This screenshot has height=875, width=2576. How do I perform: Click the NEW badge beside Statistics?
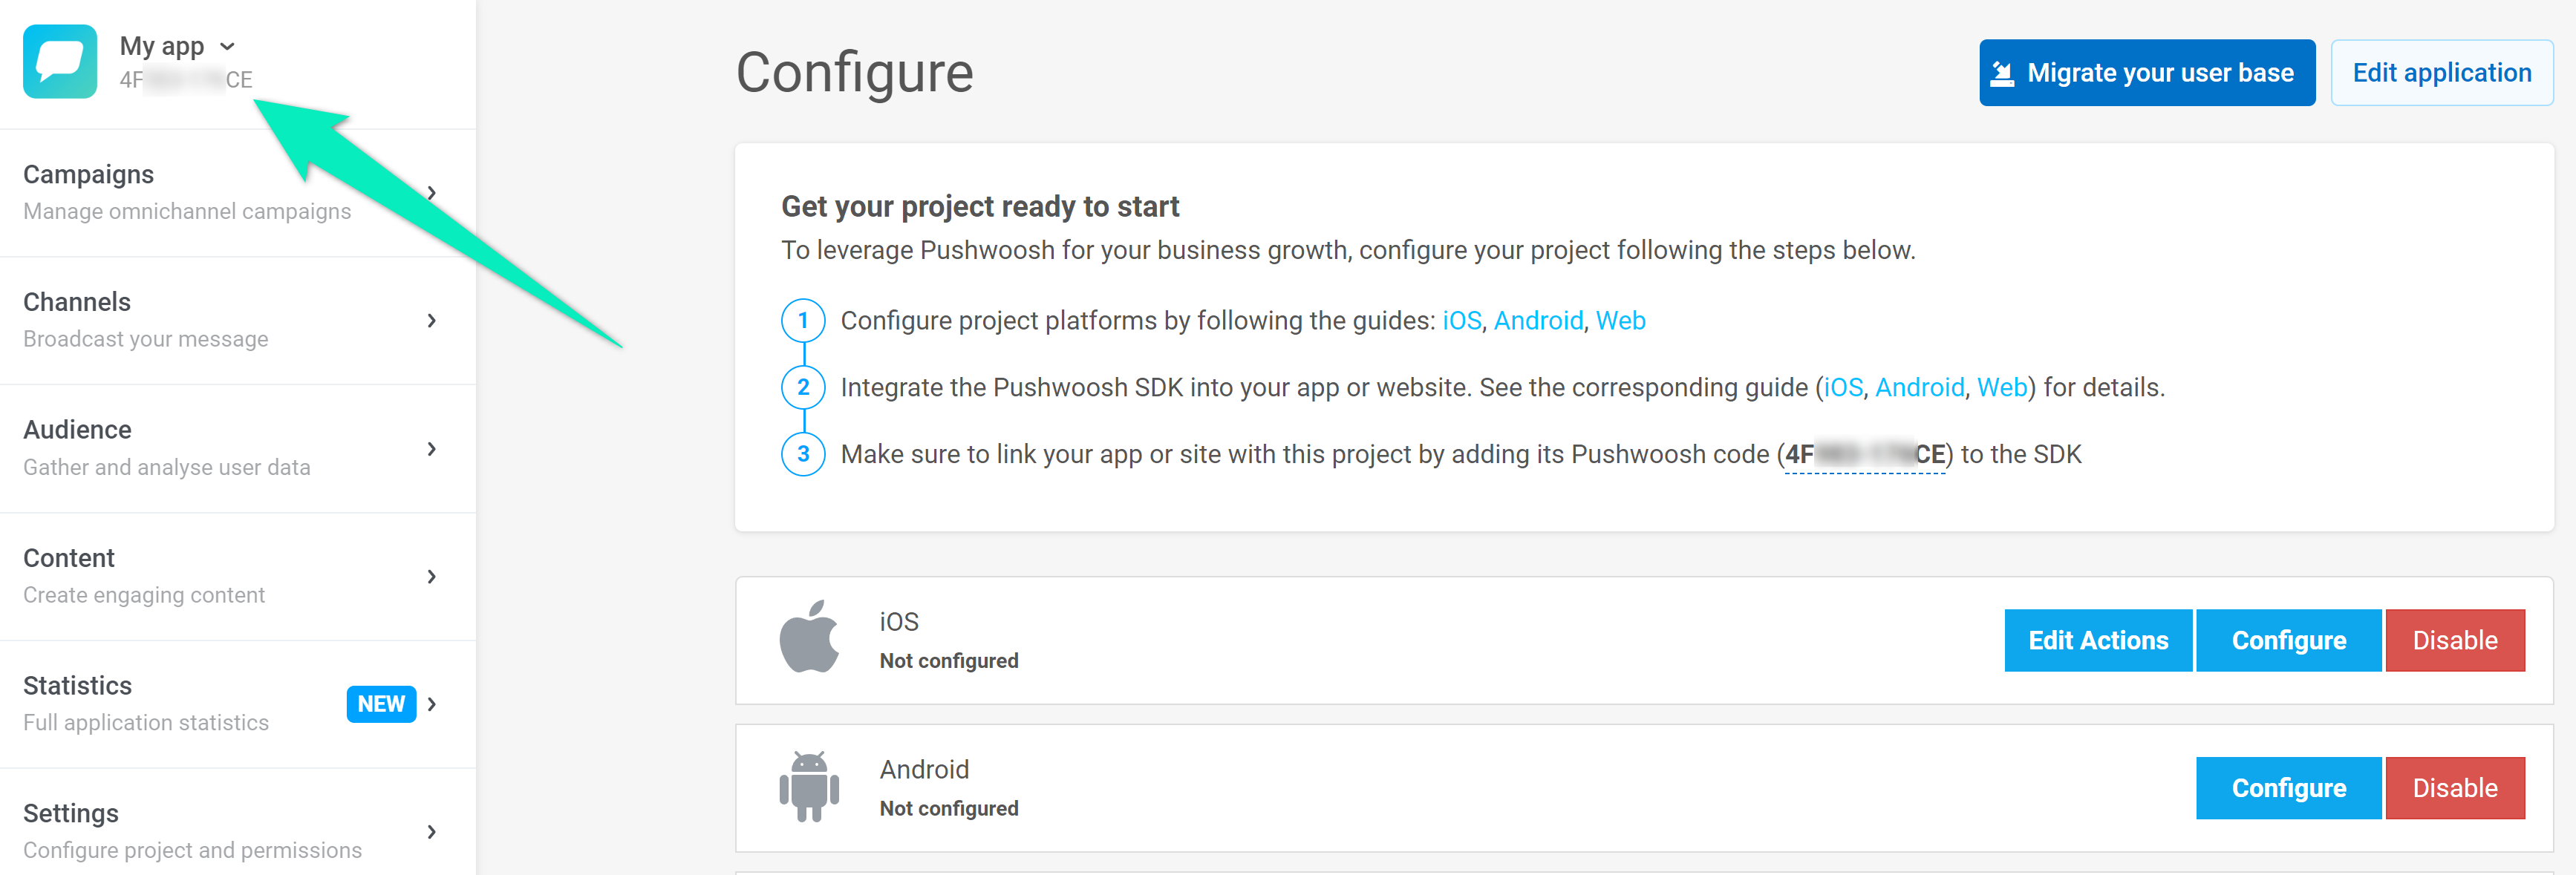[x=381, y=704]
